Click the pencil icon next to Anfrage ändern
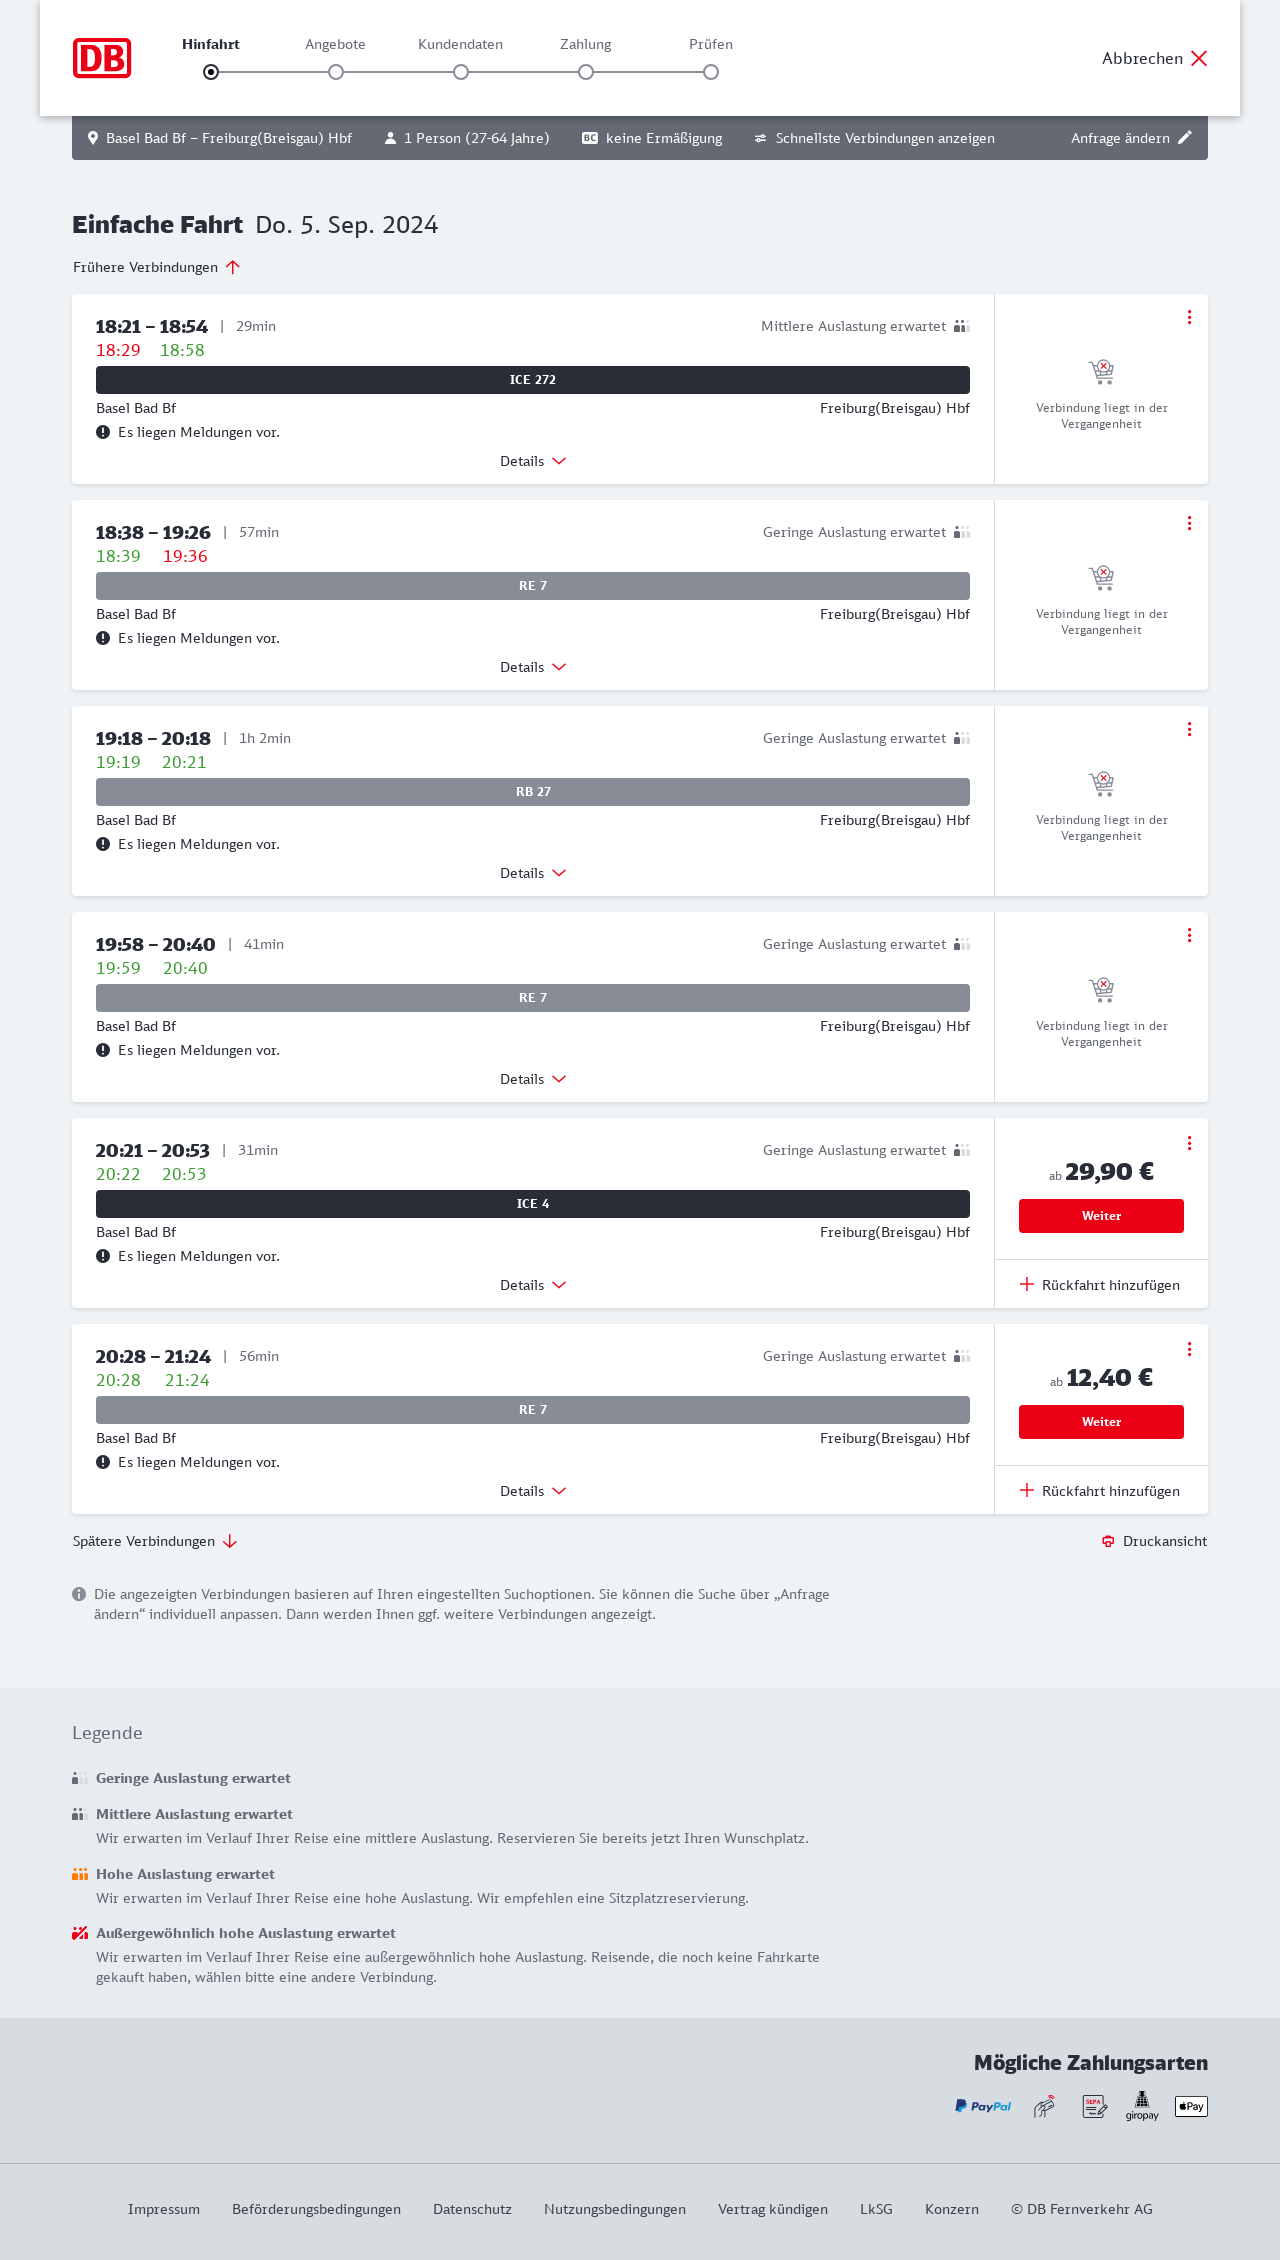 tap(1185, 138)
